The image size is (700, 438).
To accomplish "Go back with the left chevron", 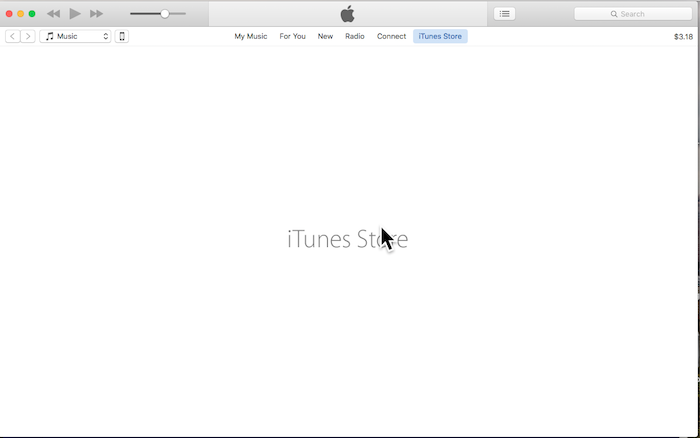I will (12, 36).
